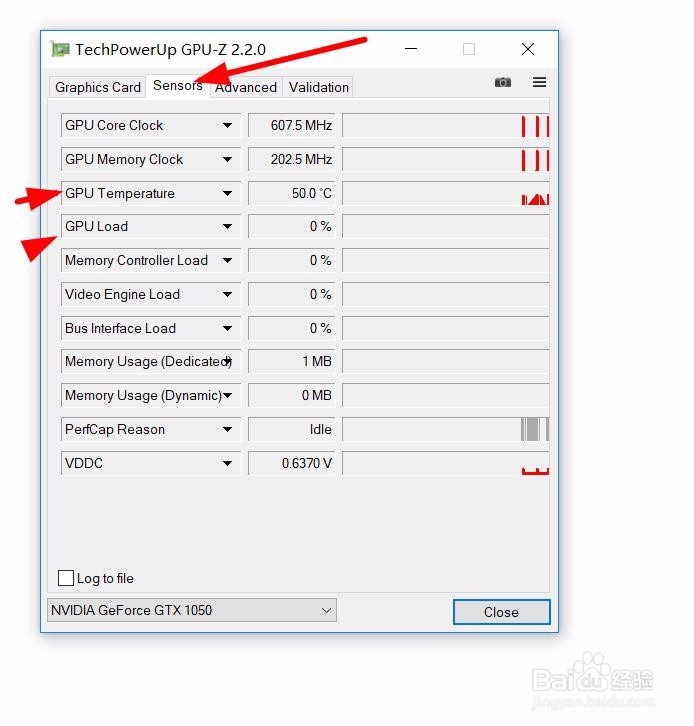Click the 607.5 MHz value
Image resolution: width=694 pixels, height=726 pixels.
click(x=291, y=125)
